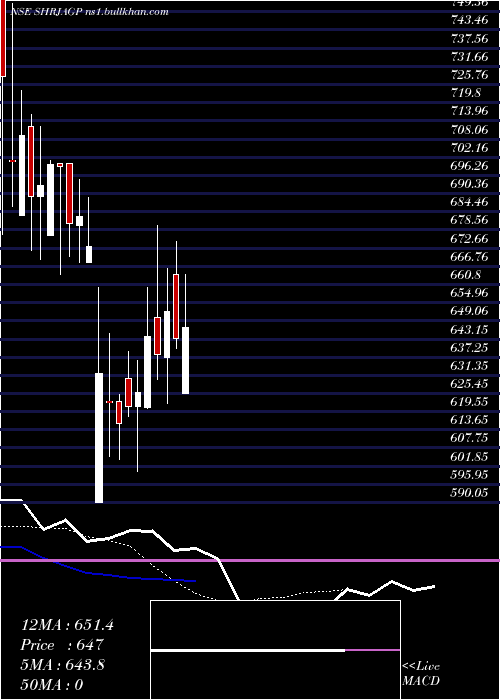Select the 666.76 price axis label
500x700 pixels.
point(469,257)
